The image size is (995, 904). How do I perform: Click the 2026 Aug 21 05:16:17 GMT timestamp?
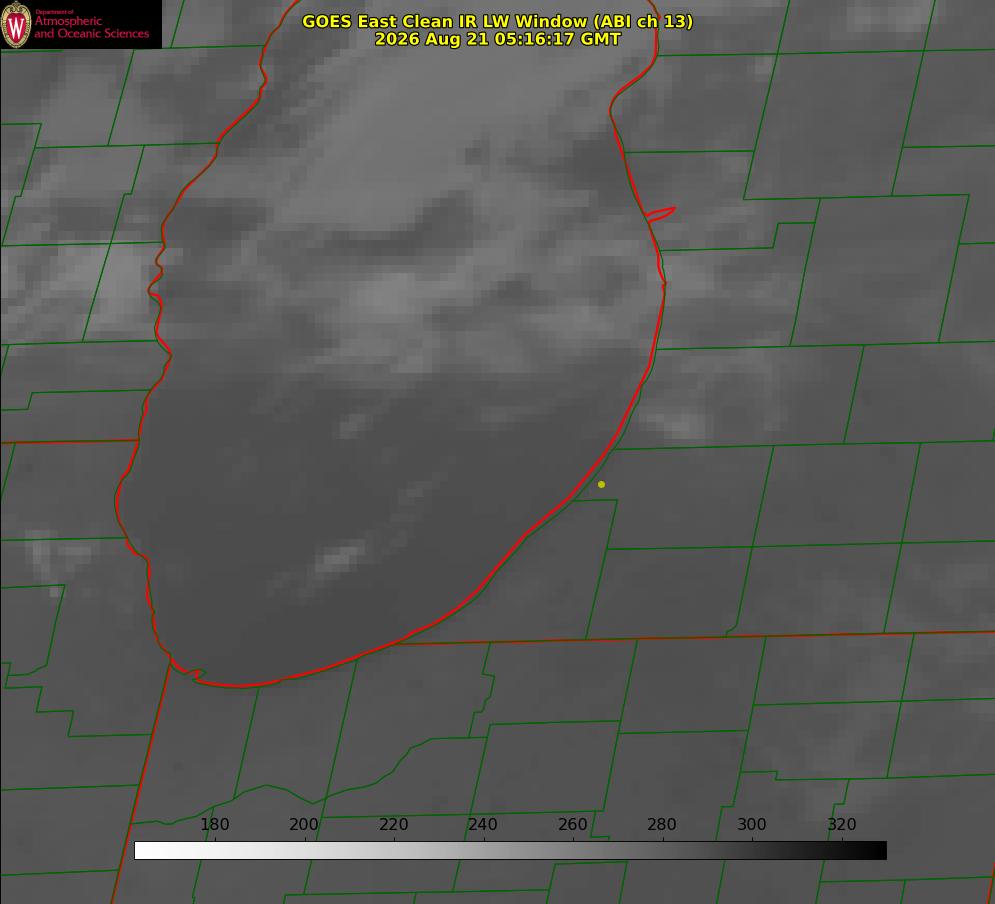pyautogui.click(x=497, y=39)
